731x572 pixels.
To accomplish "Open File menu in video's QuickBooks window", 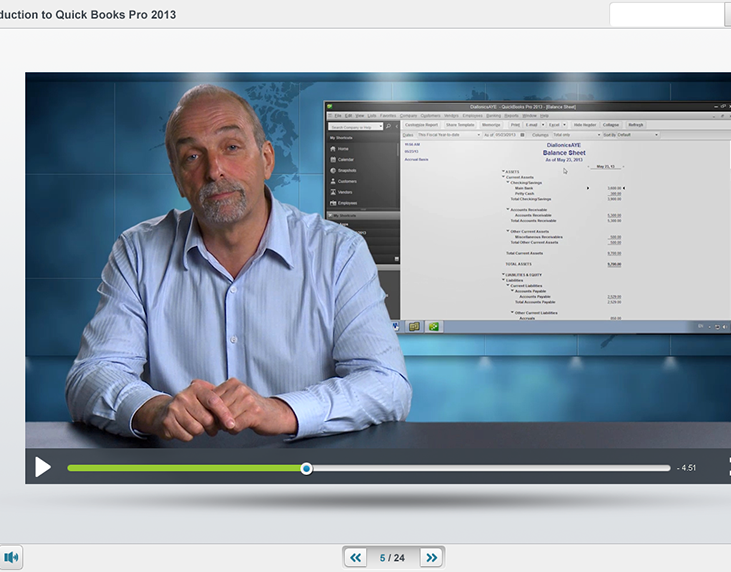I will click(338, 116).
